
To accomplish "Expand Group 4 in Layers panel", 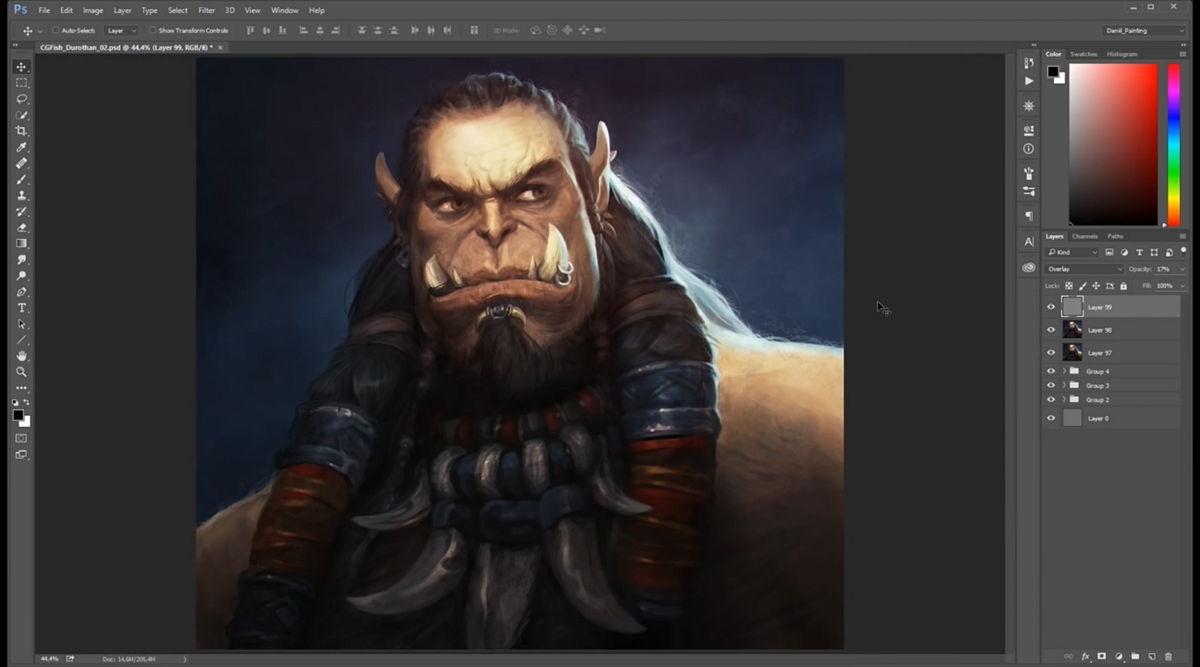I will pyautogui.click(x=1063, y=371).
